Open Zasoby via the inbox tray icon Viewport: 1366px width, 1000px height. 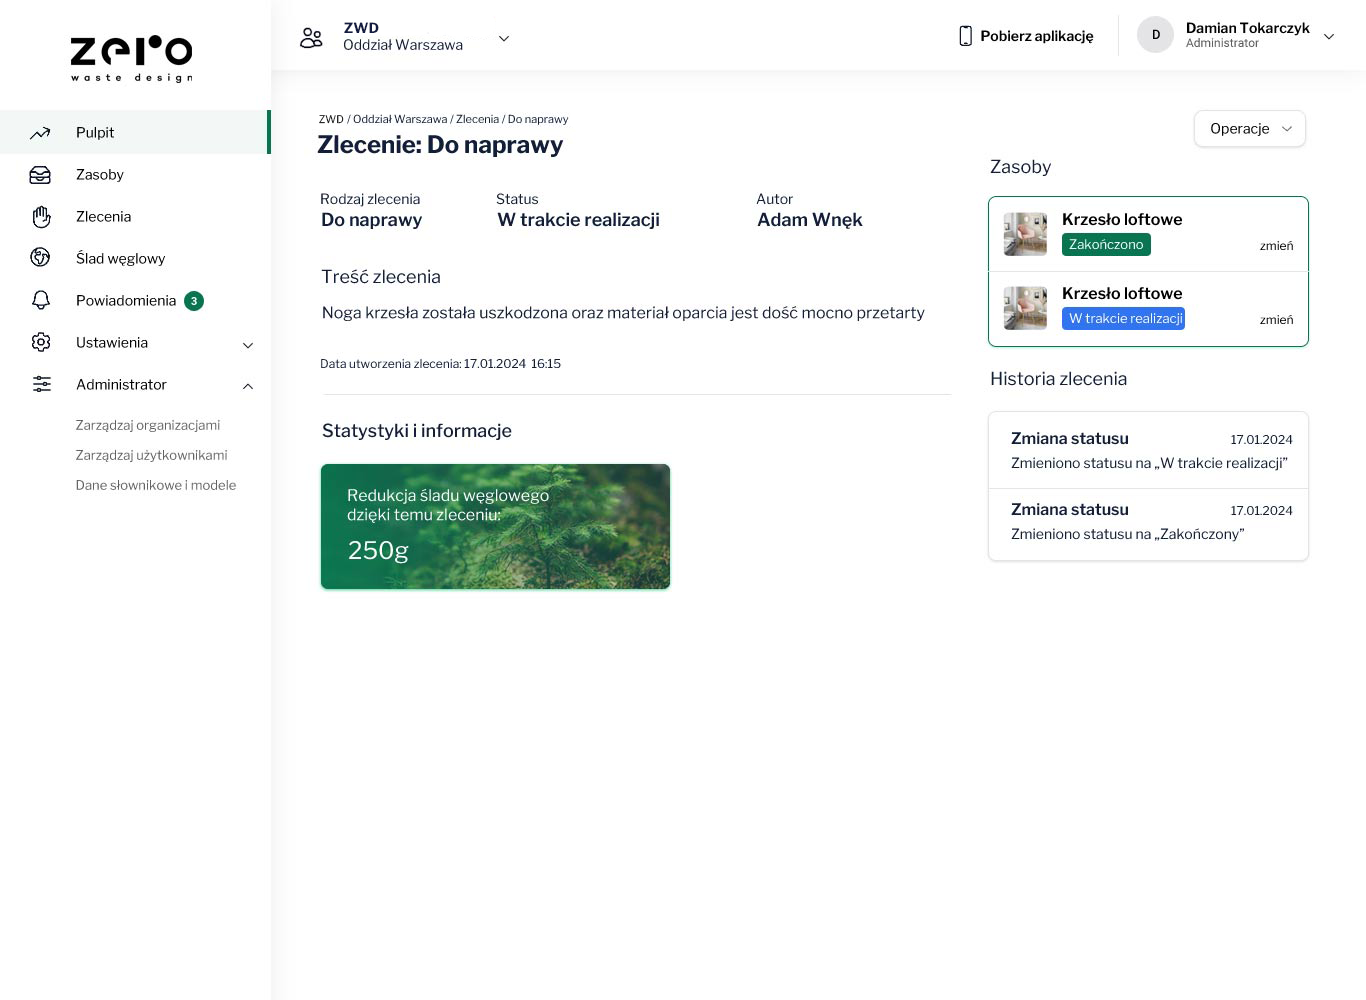[40, 175]
